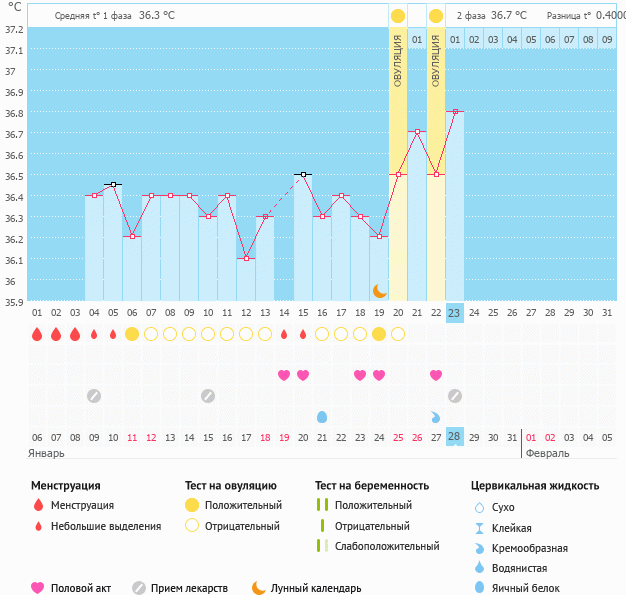626x595 pixels.
Task: Click the creamy fluid drop on day 22
Action: coord(436,416)
